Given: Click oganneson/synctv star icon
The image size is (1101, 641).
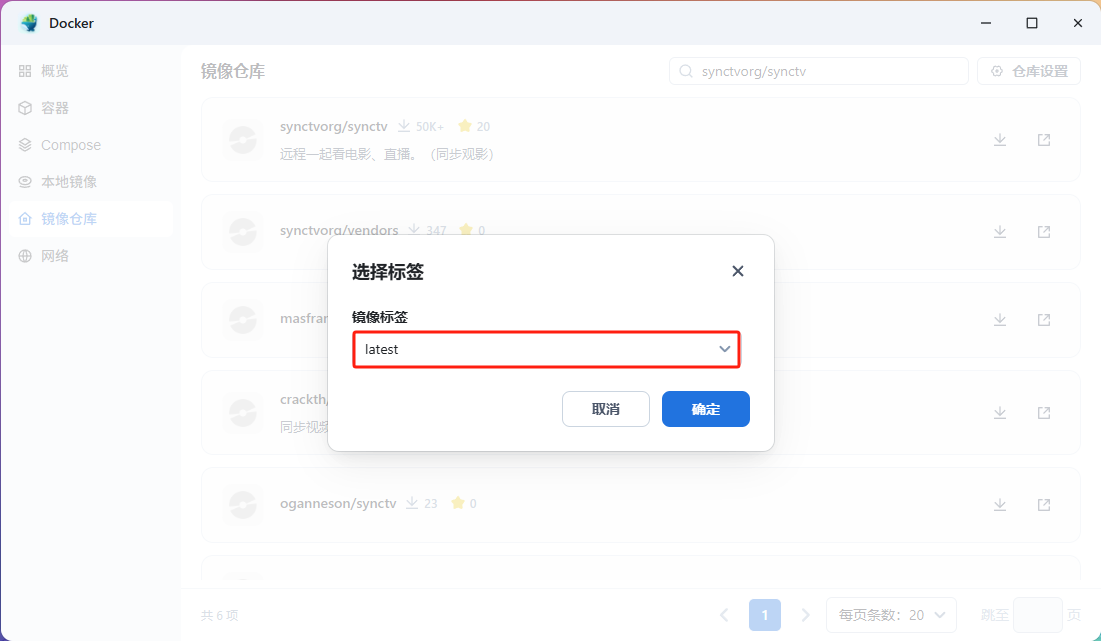Looking at the screenshot, I should click(458, 503).
